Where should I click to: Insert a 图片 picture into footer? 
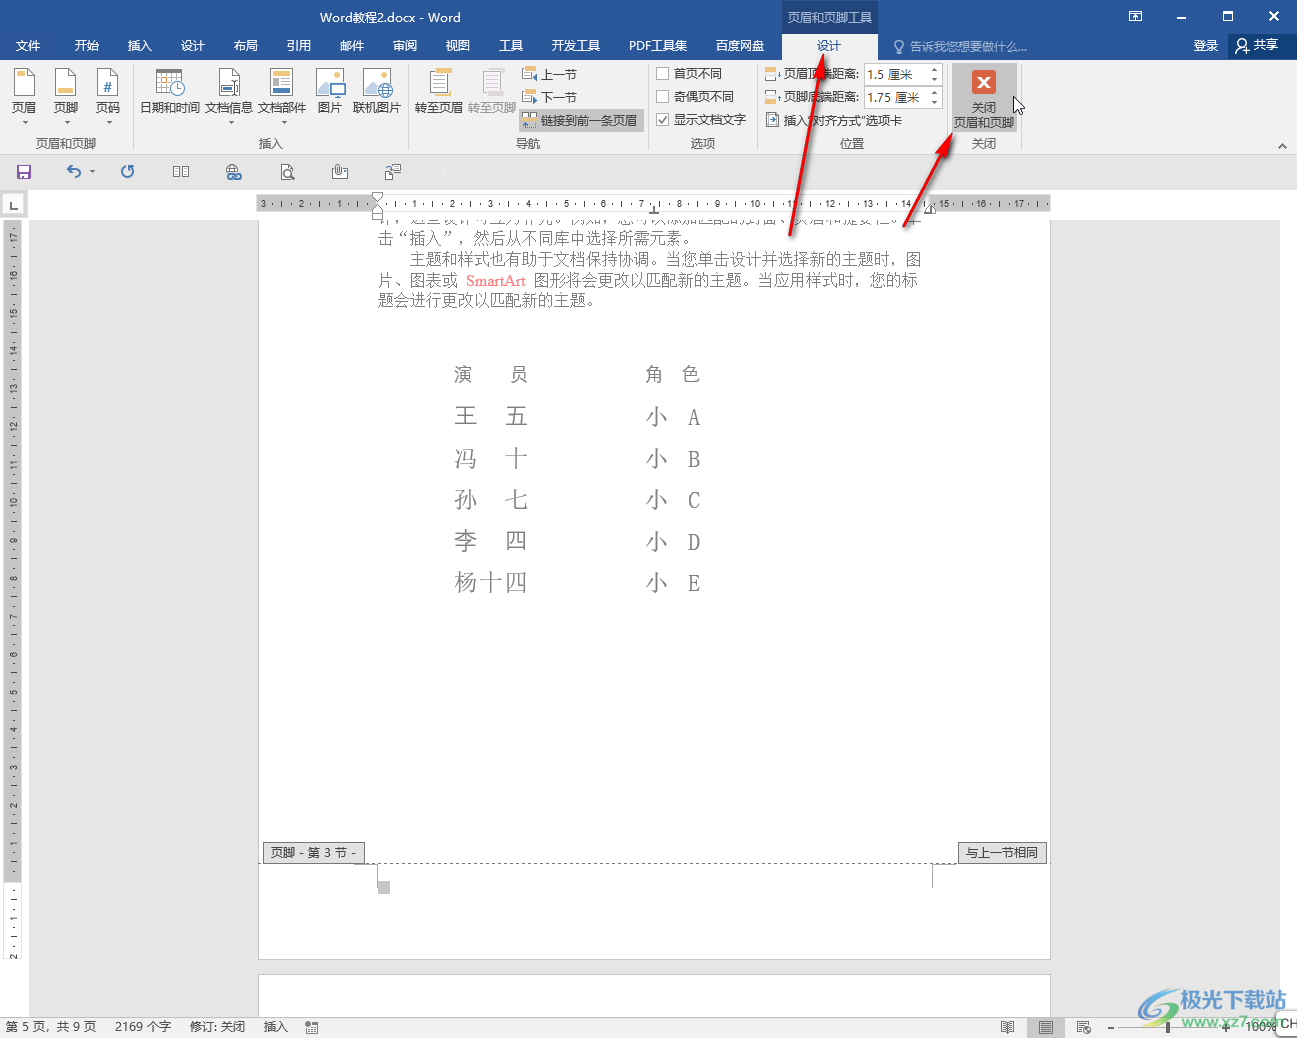tap(330, 92)
